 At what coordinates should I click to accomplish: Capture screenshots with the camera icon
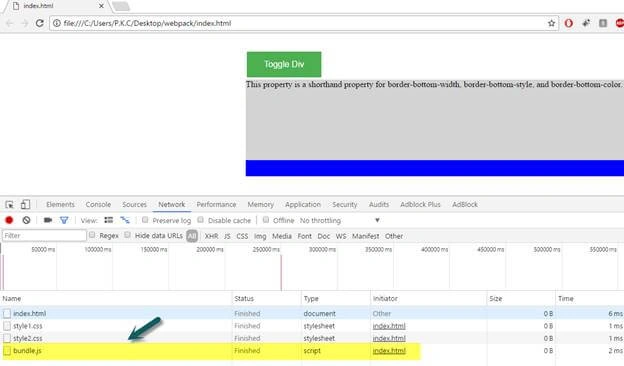[x=48, y=220]
